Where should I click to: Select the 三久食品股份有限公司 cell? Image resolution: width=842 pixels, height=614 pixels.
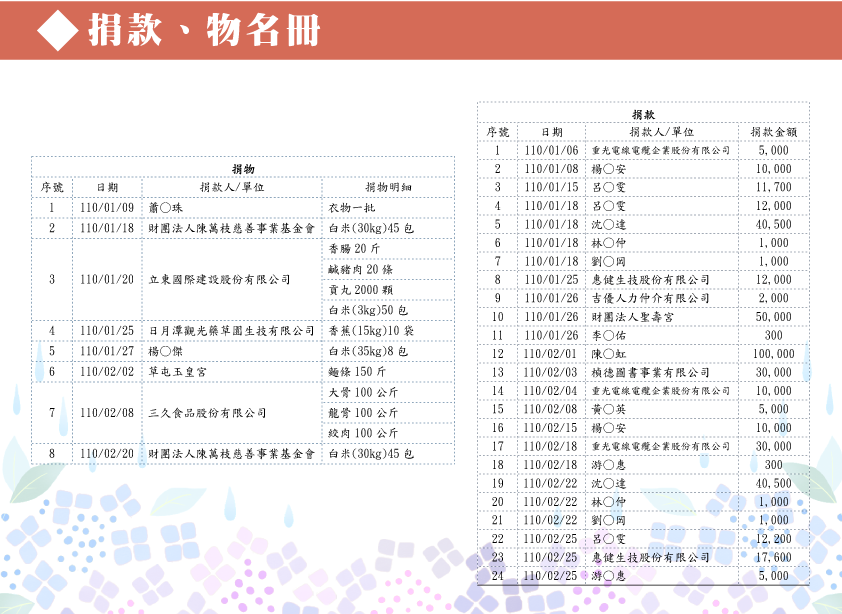[208, 412]
